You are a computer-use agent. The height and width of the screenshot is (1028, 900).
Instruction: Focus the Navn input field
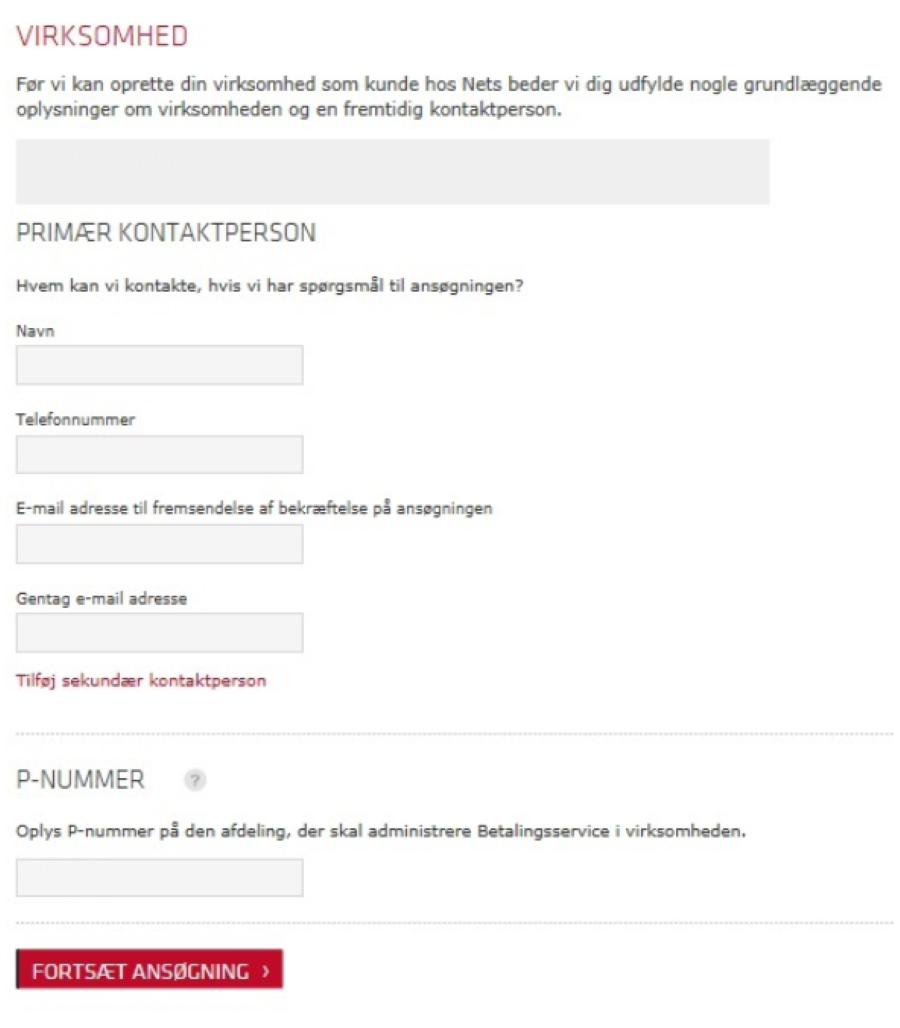160,365
